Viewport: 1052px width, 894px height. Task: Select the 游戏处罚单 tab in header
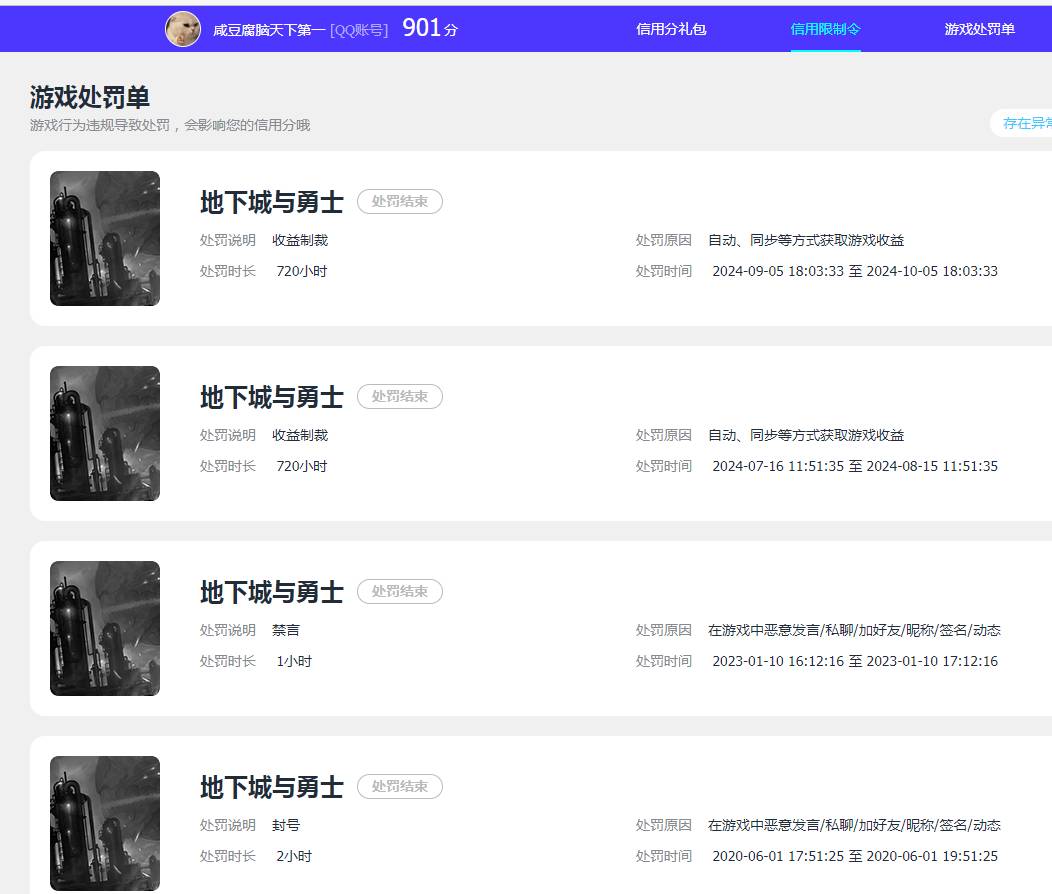(979, 29)
